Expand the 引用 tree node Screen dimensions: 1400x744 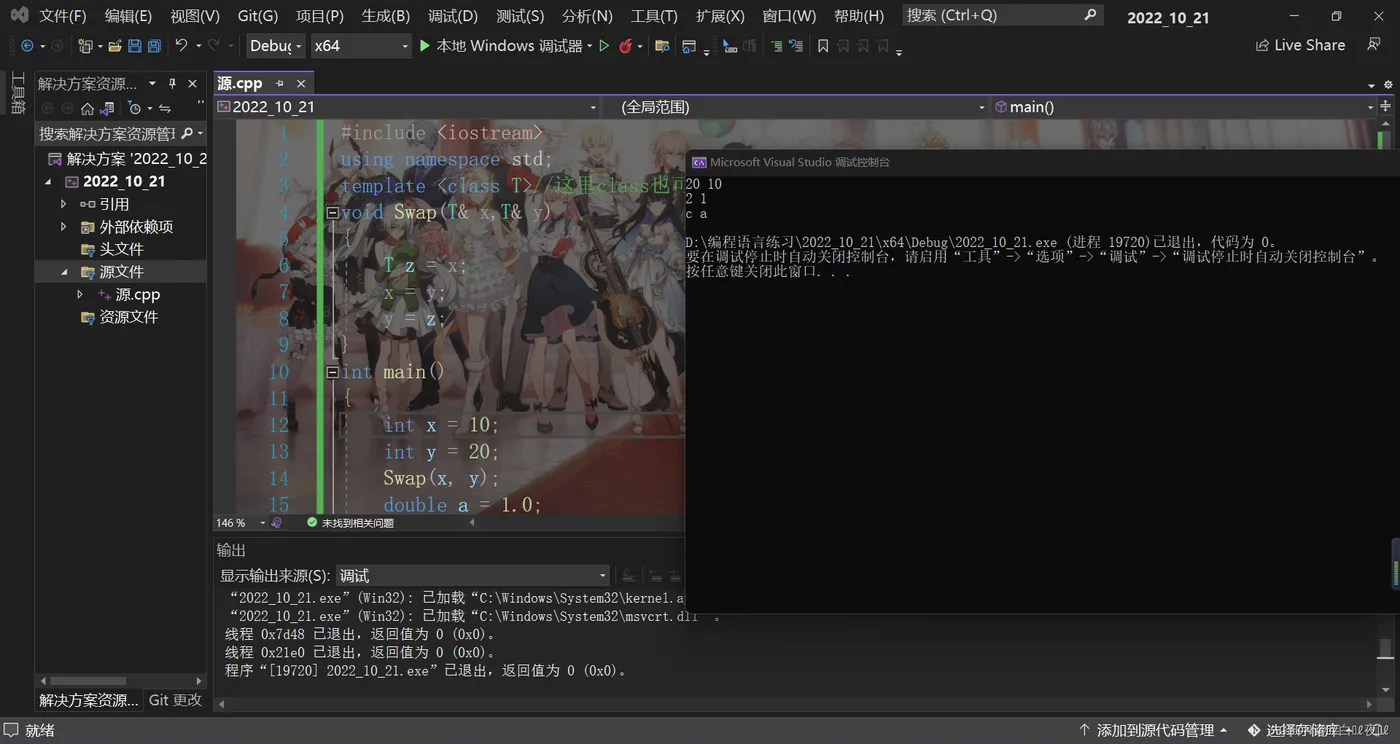coord(64,204)
